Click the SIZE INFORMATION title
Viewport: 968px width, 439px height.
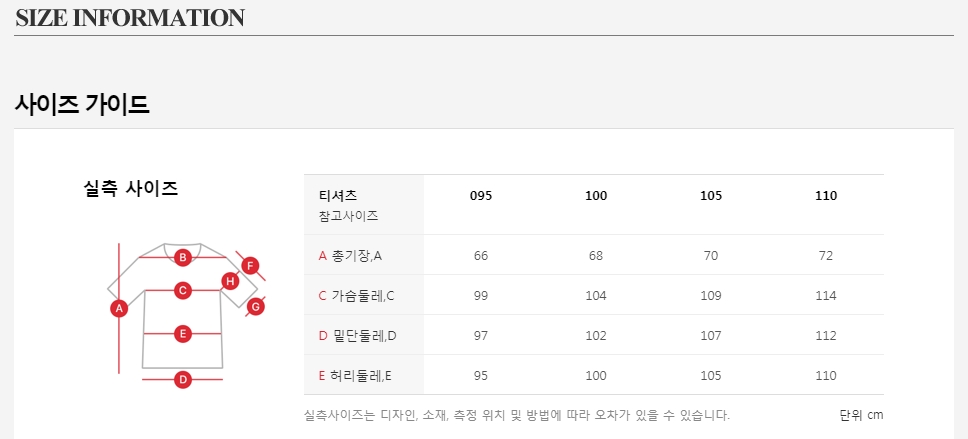tap(130, 18)
